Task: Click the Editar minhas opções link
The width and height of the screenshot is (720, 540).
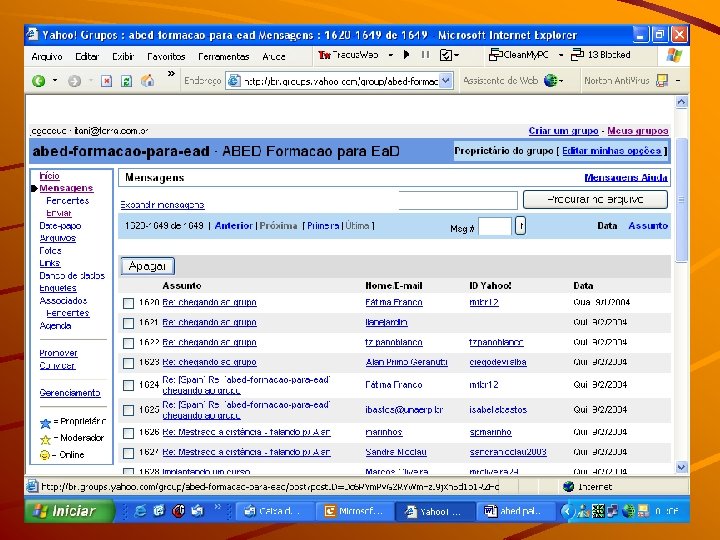Action: (x=612, y=151)
